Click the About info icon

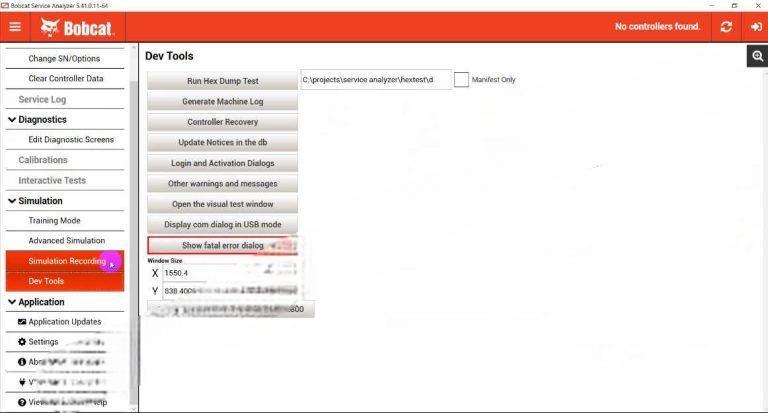pyautogui.click(x=22, y=362)
